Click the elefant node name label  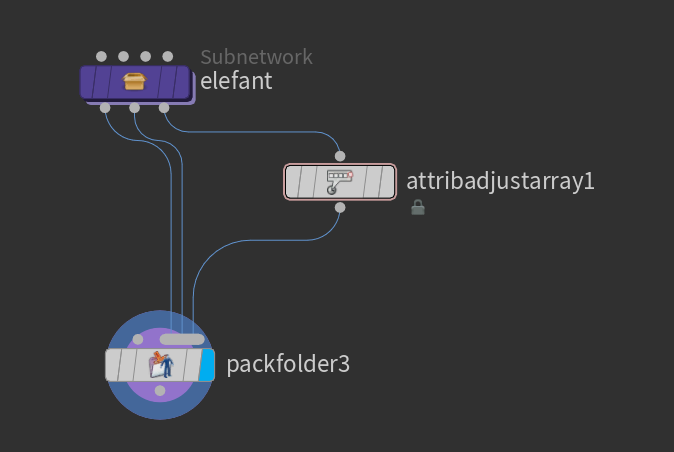coord(236,81)
